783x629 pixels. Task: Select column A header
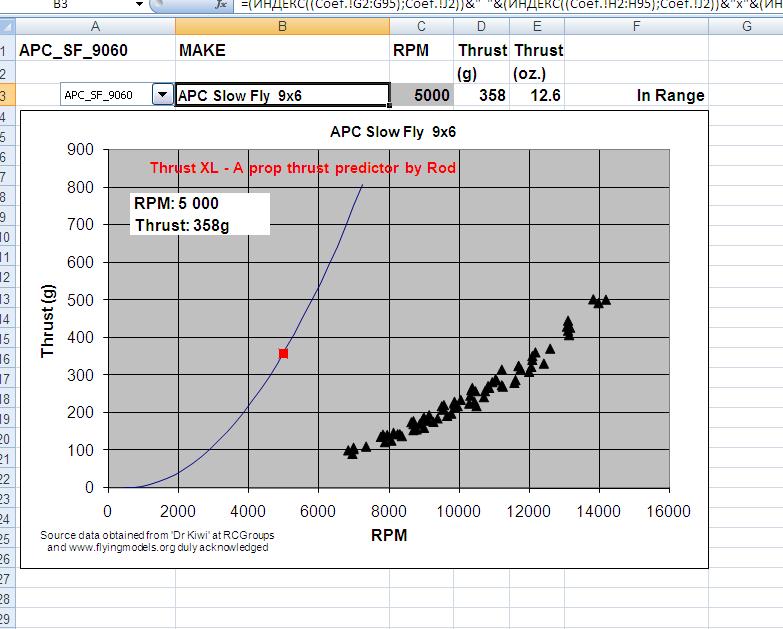(x=95, y=26)
